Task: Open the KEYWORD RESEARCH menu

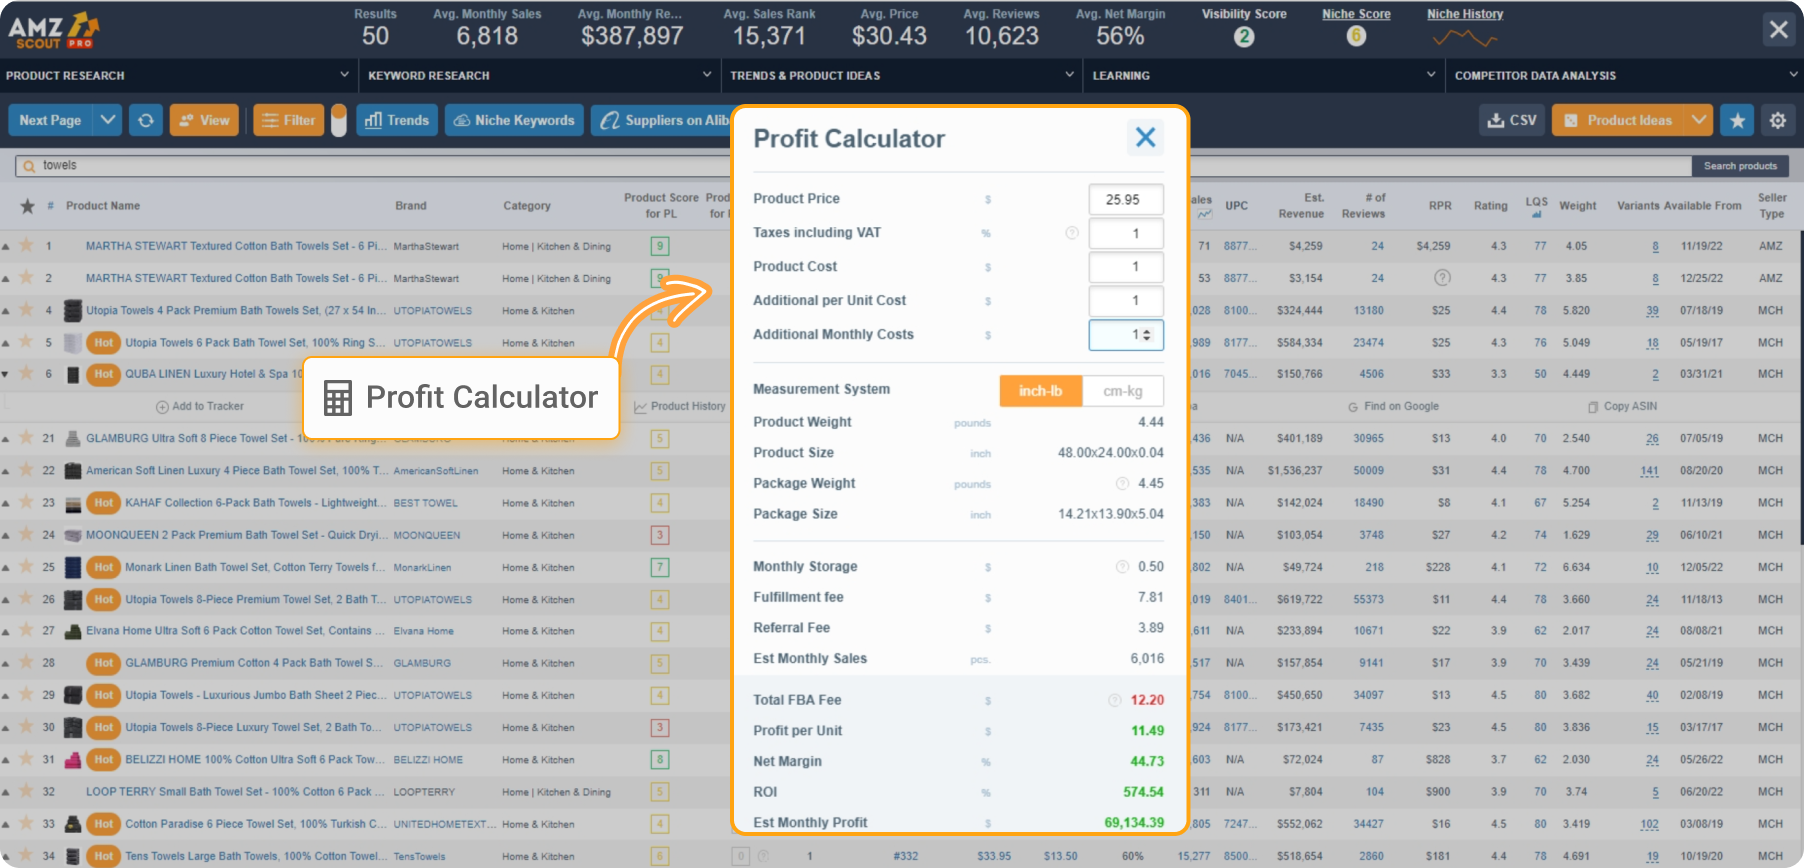Action: [541, 76]
